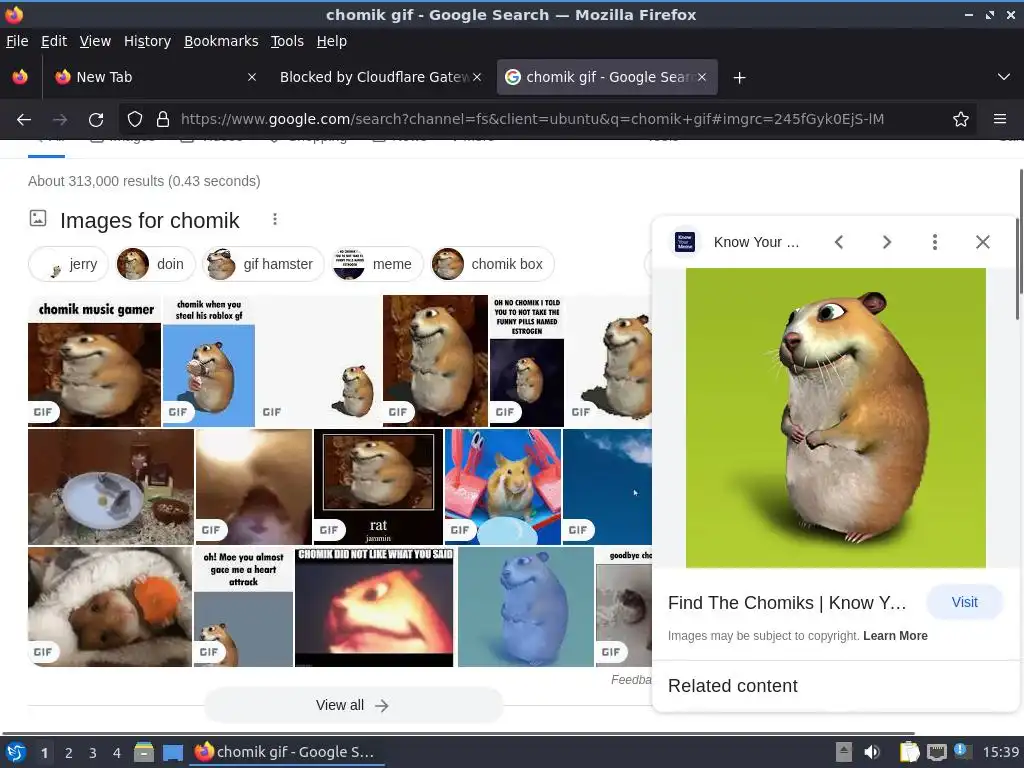Close the chomik gif Google Search tab
The width and height of the screenshot is (1024, 768).
(702, 77)
